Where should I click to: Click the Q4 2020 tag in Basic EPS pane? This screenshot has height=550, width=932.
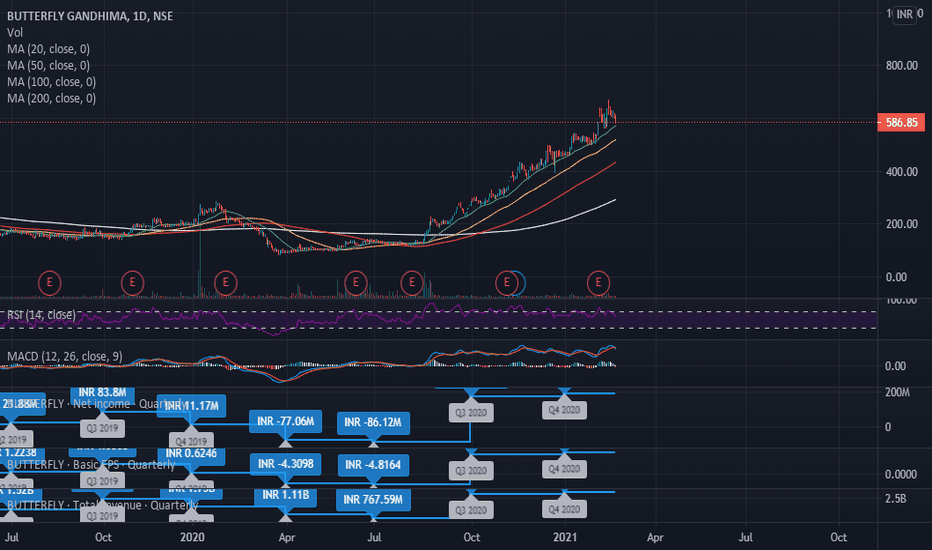[564, 469]
